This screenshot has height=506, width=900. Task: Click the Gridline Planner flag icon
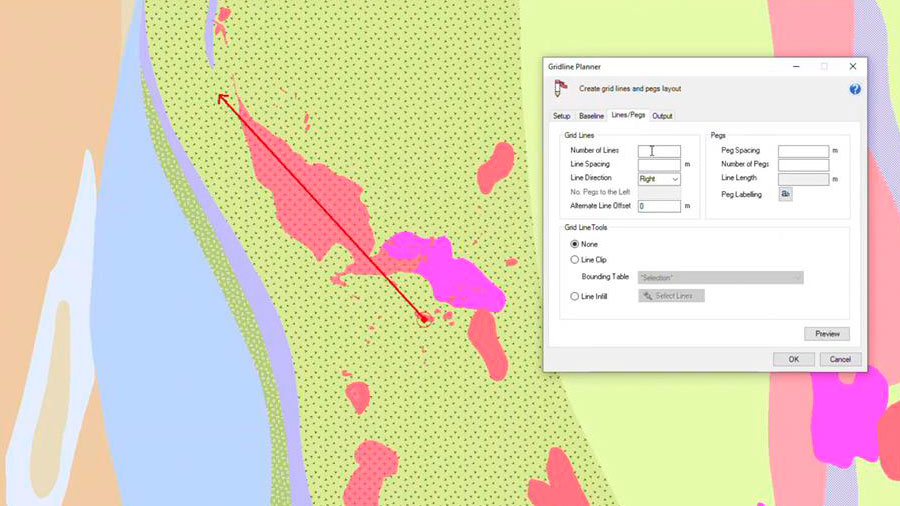point(559,89)
